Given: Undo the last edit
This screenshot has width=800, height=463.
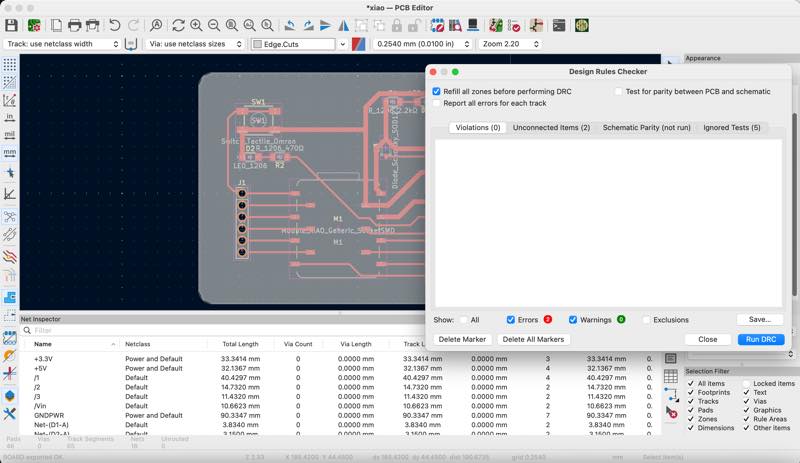Looking at the screenshot, I should click(x=115, y=25).
